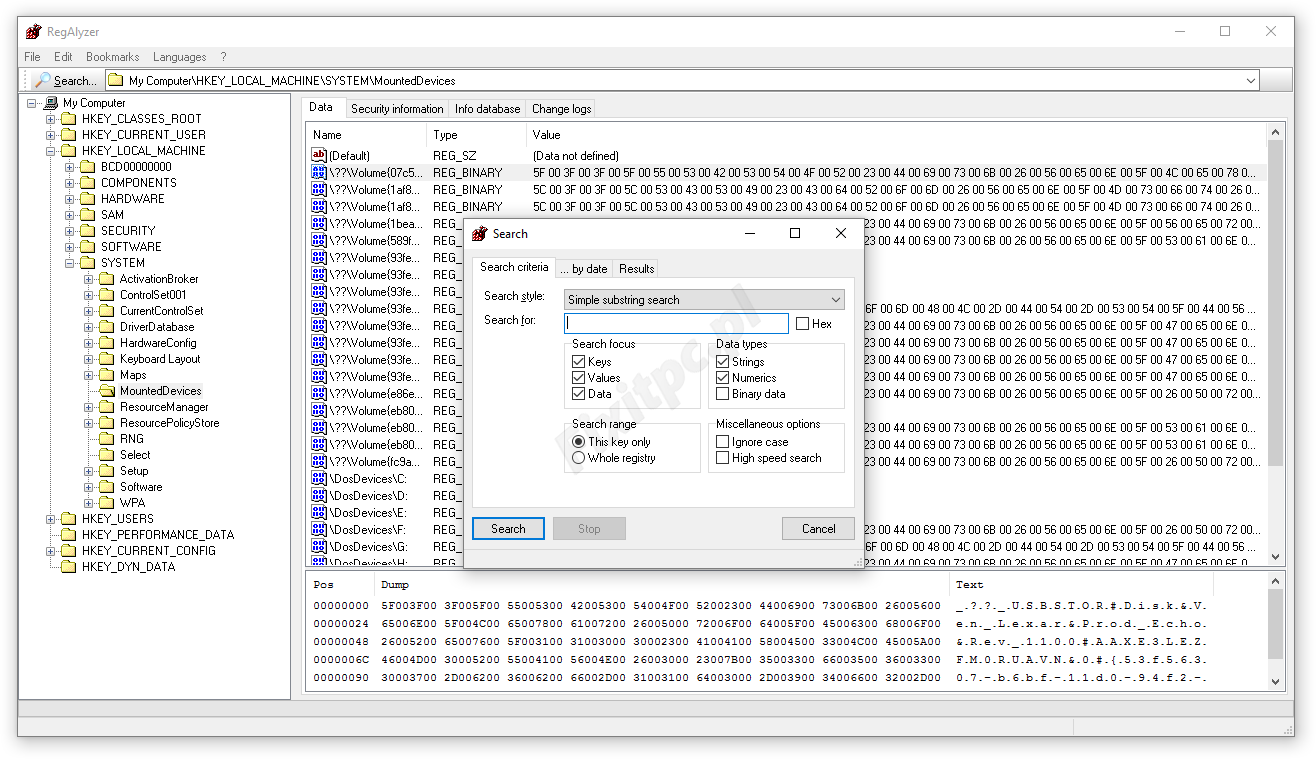Click the ActivationBroker folder icon
This screenshot has height=759, width=1316.
click(x=106, y=279)
